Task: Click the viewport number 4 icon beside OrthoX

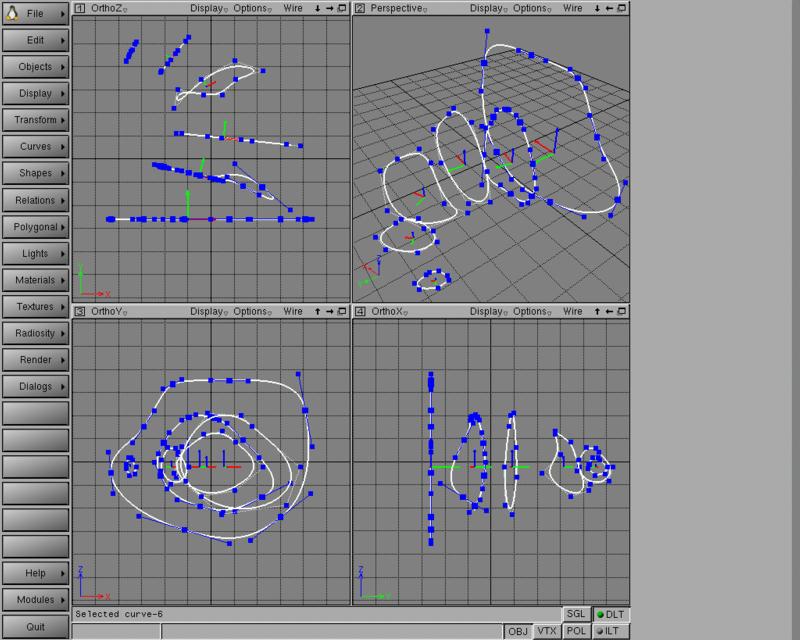Action: pyautogui.click(x=360, y=311)
